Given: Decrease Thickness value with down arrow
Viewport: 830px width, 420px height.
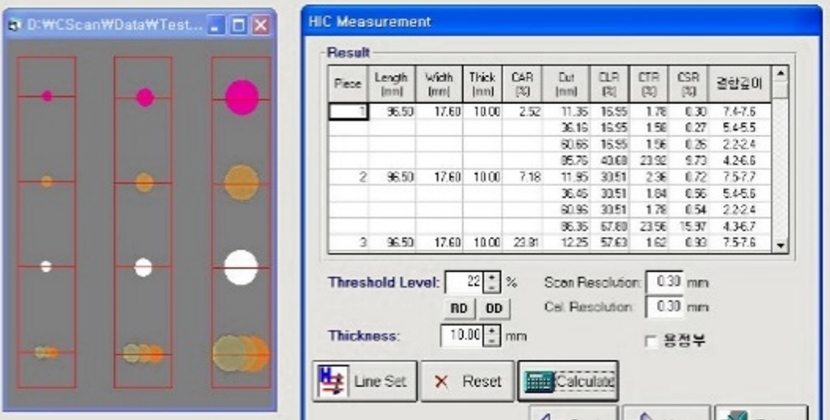Looking at the screenshot, I should (x=492, y=341).
